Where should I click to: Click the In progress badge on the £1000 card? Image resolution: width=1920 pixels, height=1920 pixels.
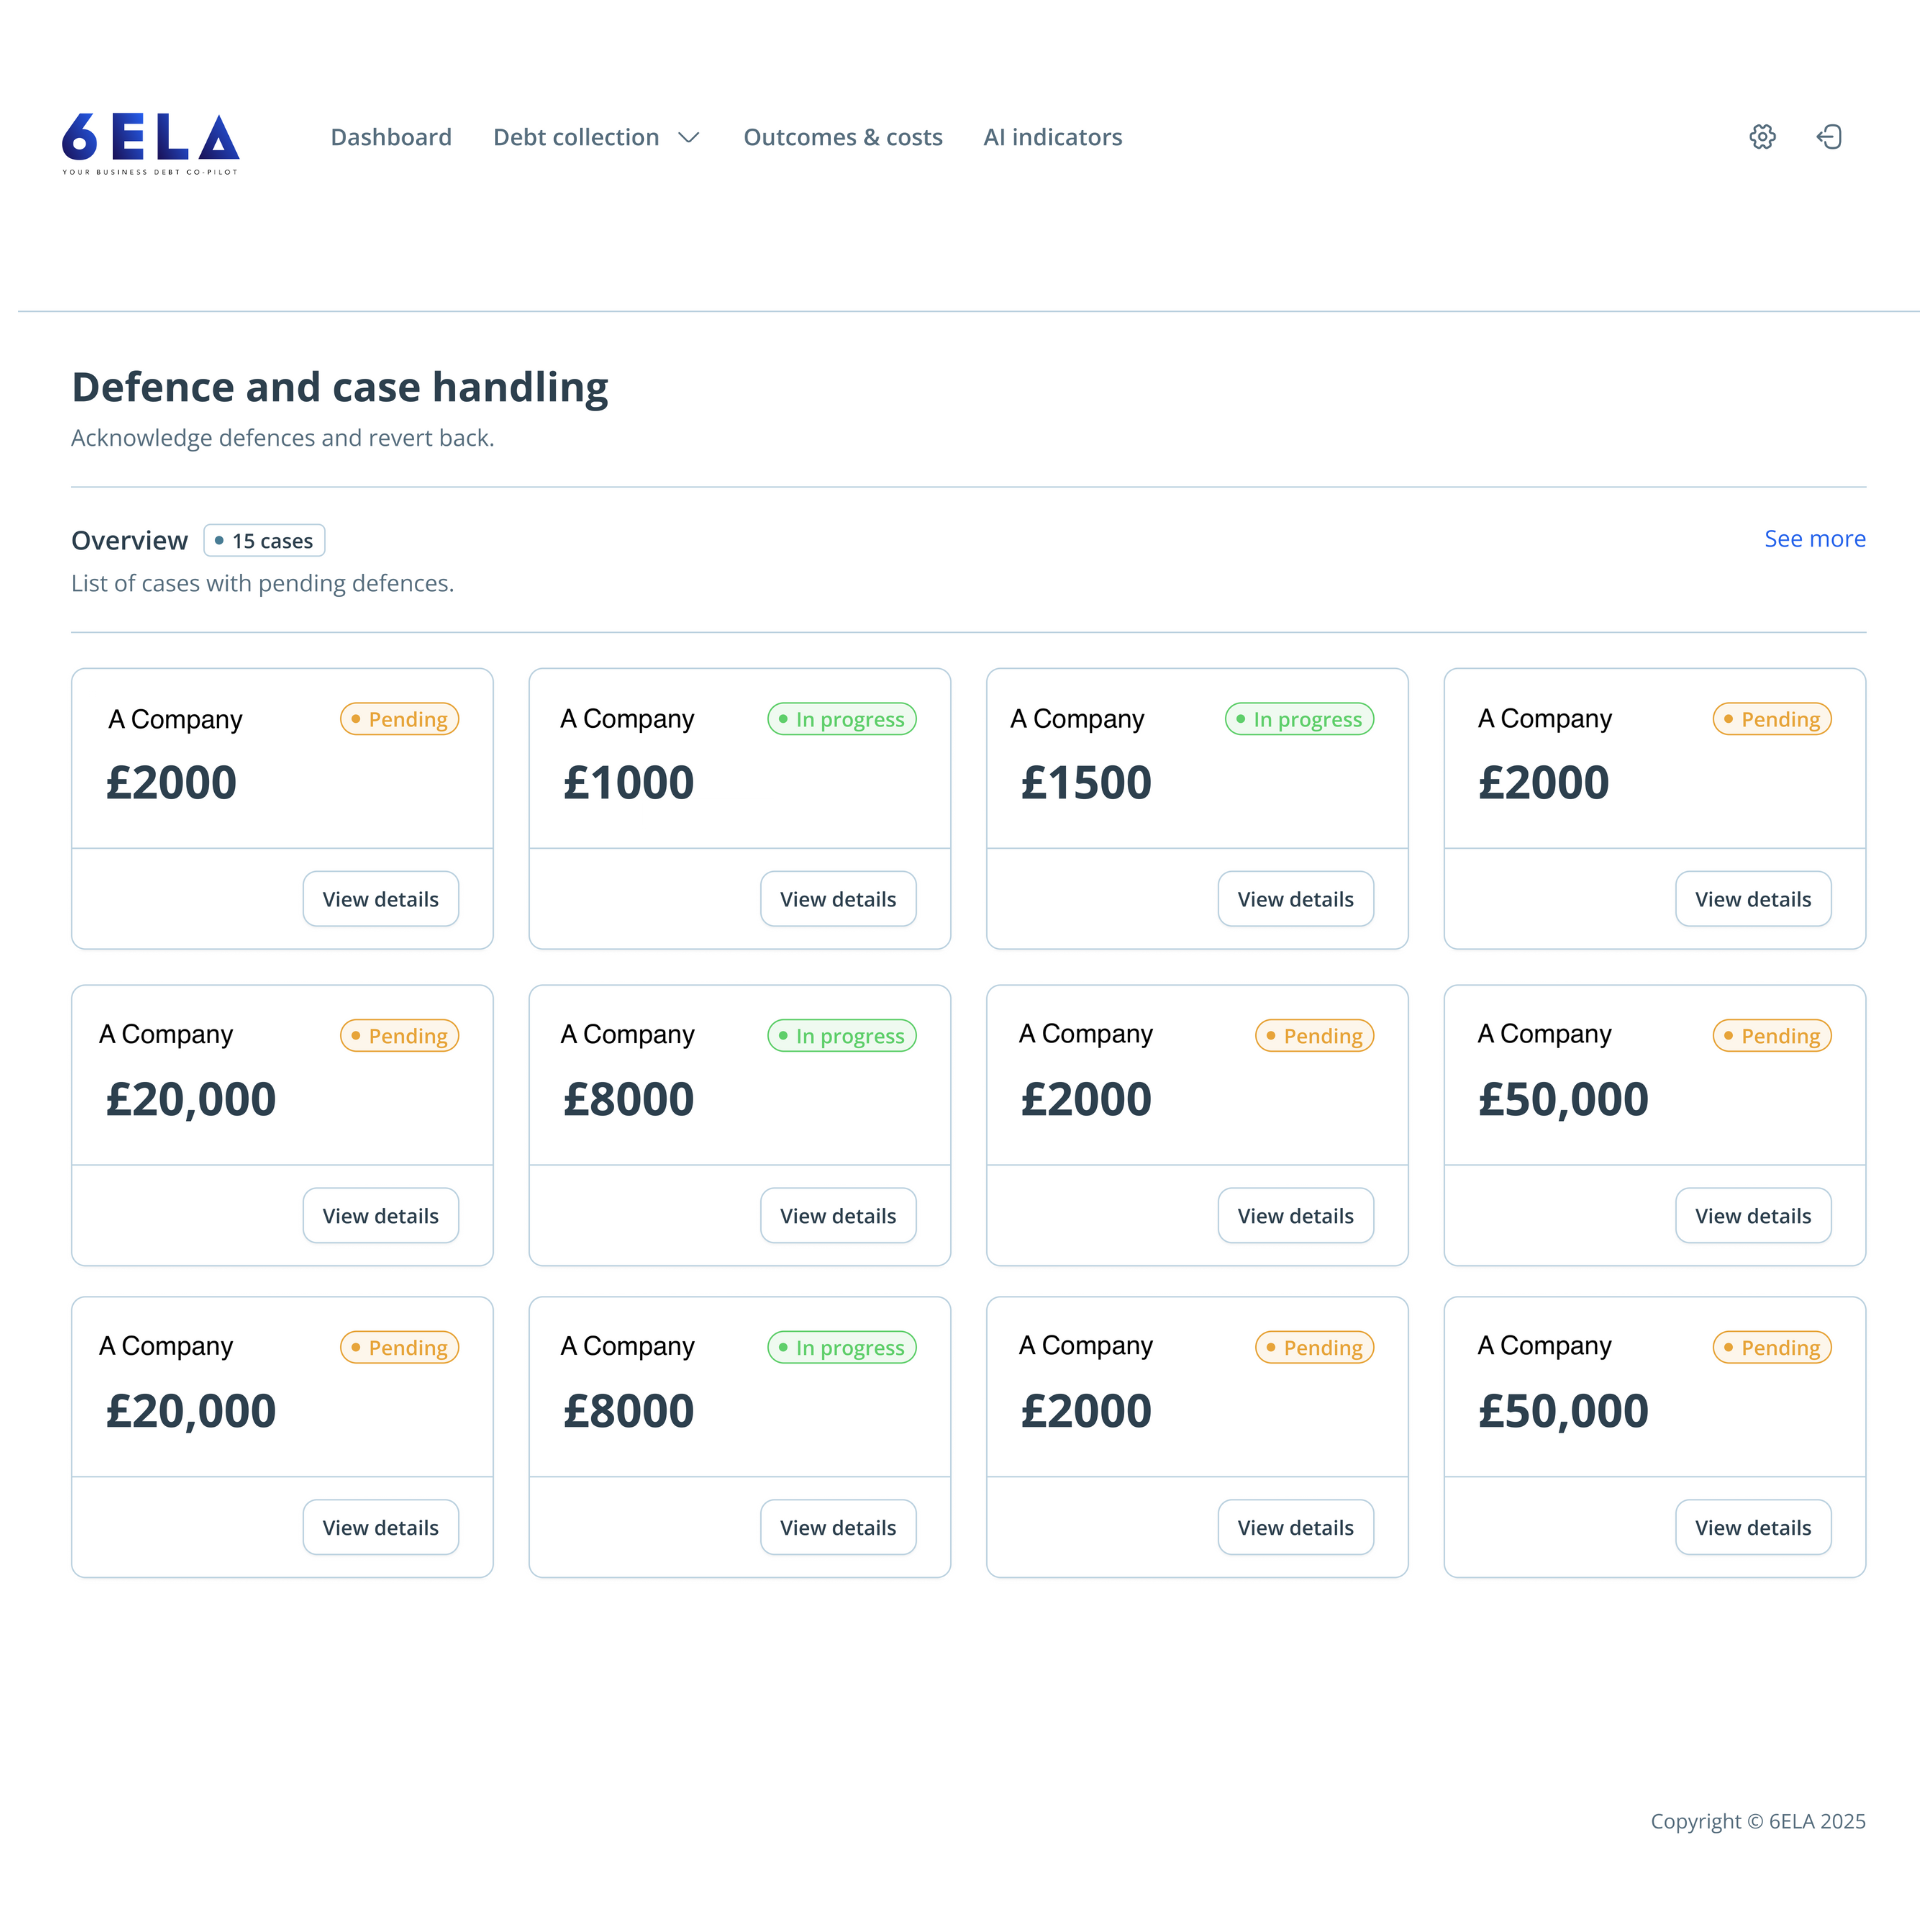point(841,719)
